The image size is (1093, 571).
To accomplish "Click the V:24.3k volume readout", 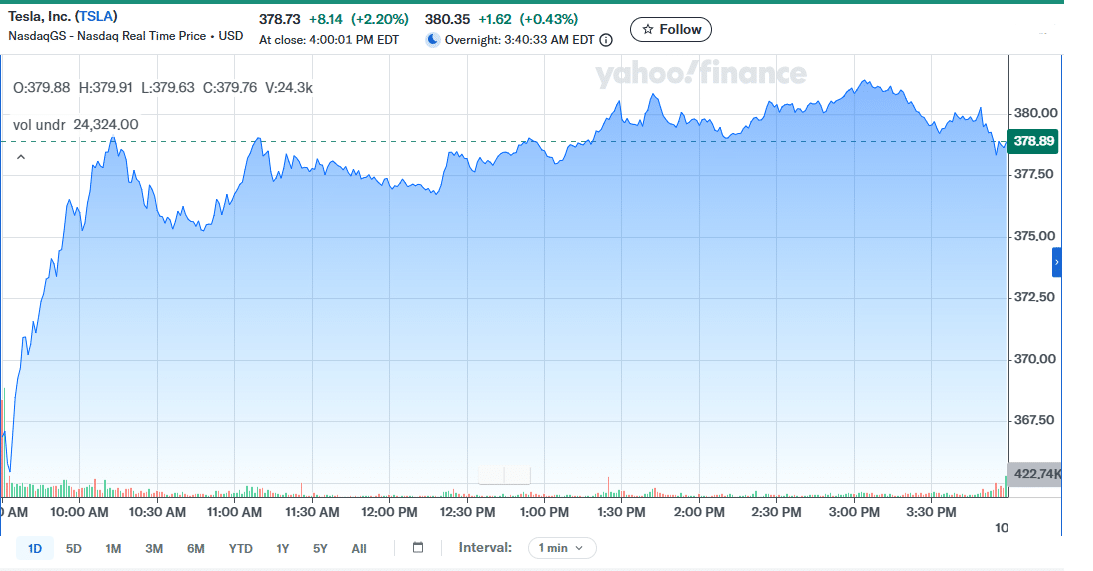I will point(289,88).
